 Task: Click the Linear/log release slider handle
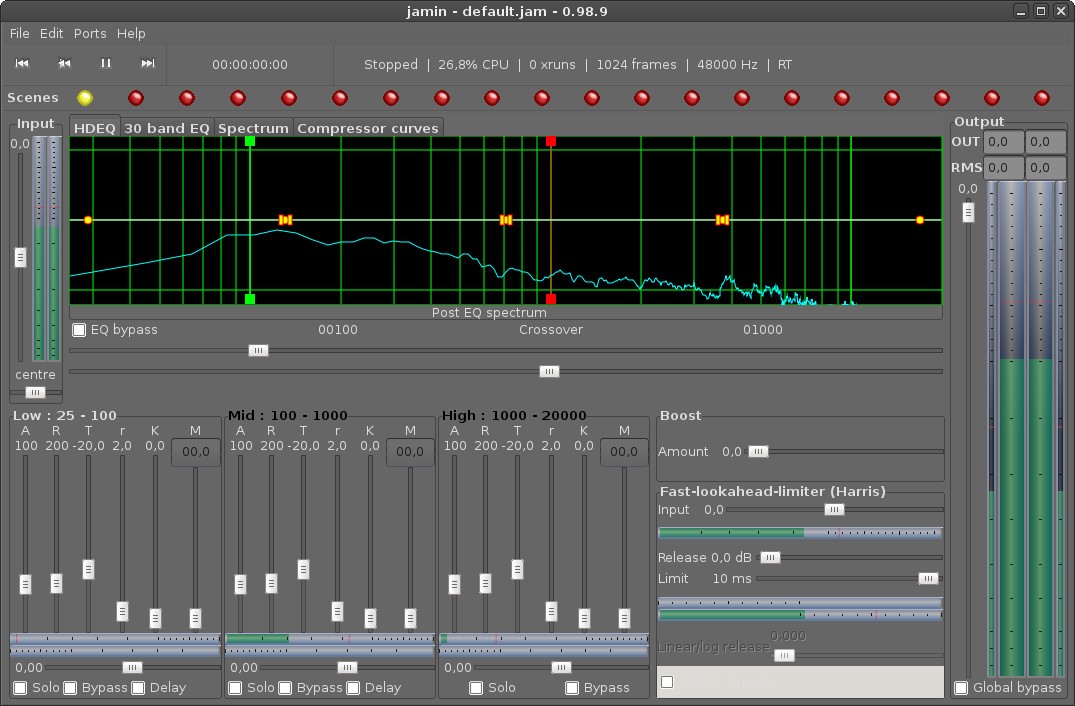pos(784,656)
